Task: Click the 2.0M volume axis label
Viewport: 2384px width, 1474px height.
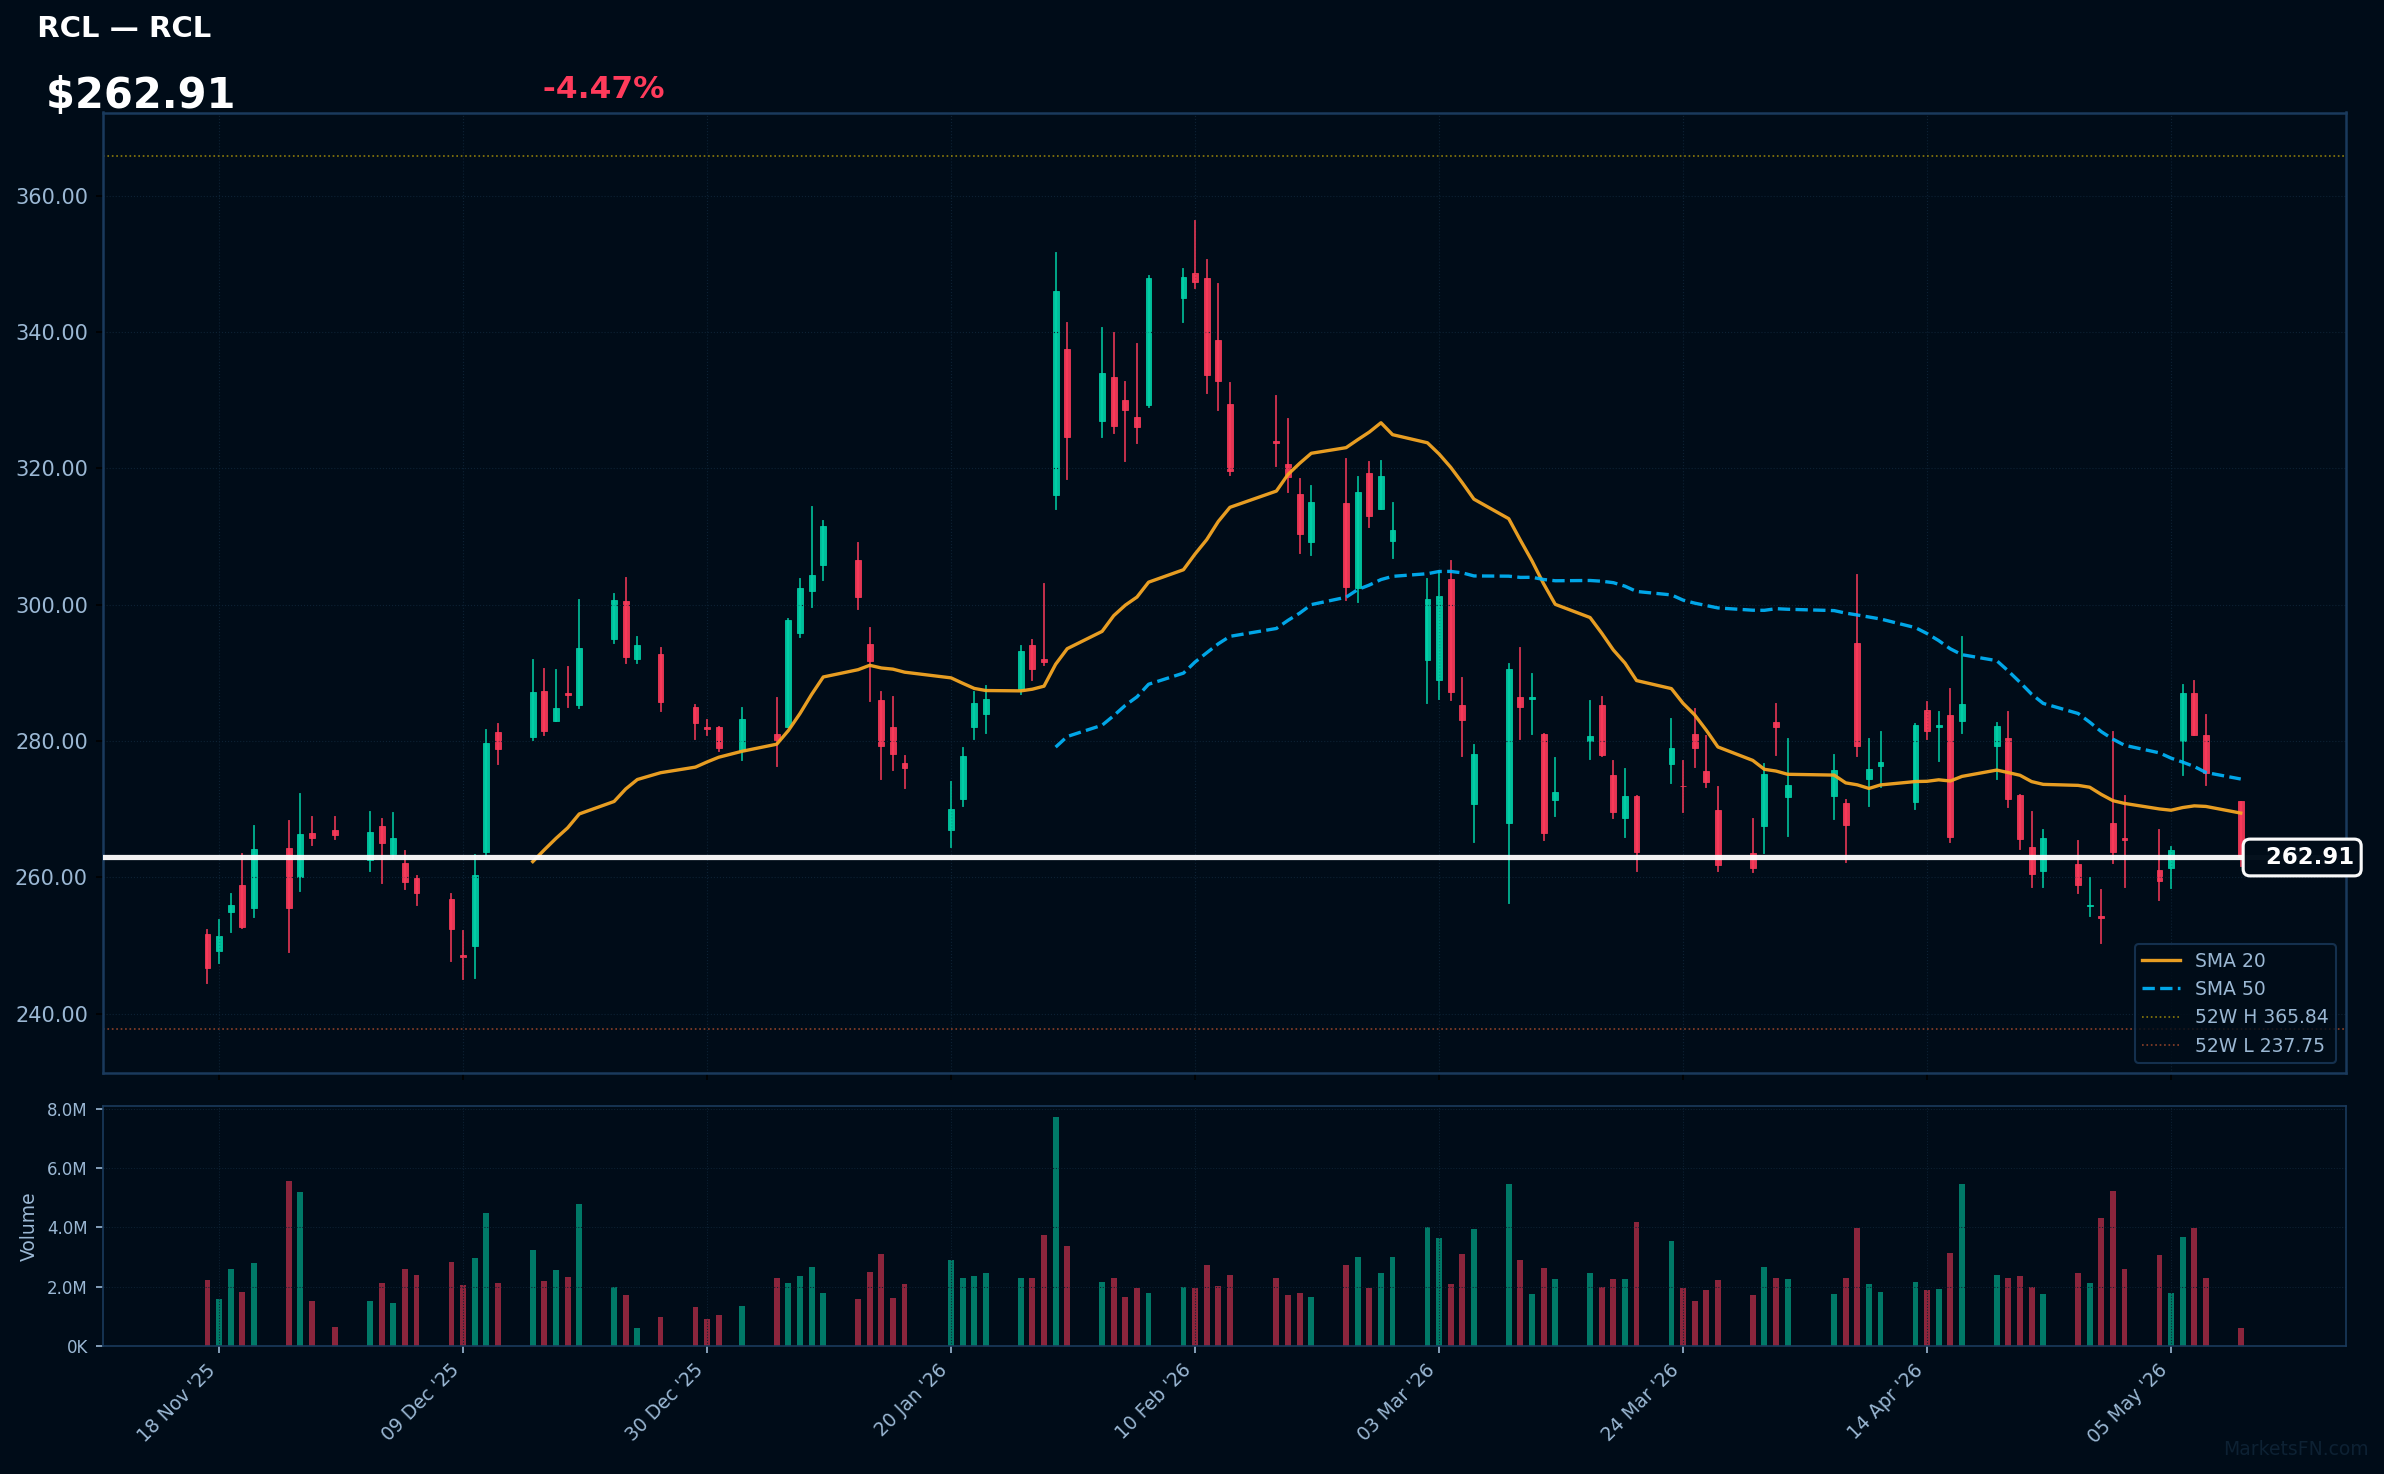Action: pos(67,1287)
